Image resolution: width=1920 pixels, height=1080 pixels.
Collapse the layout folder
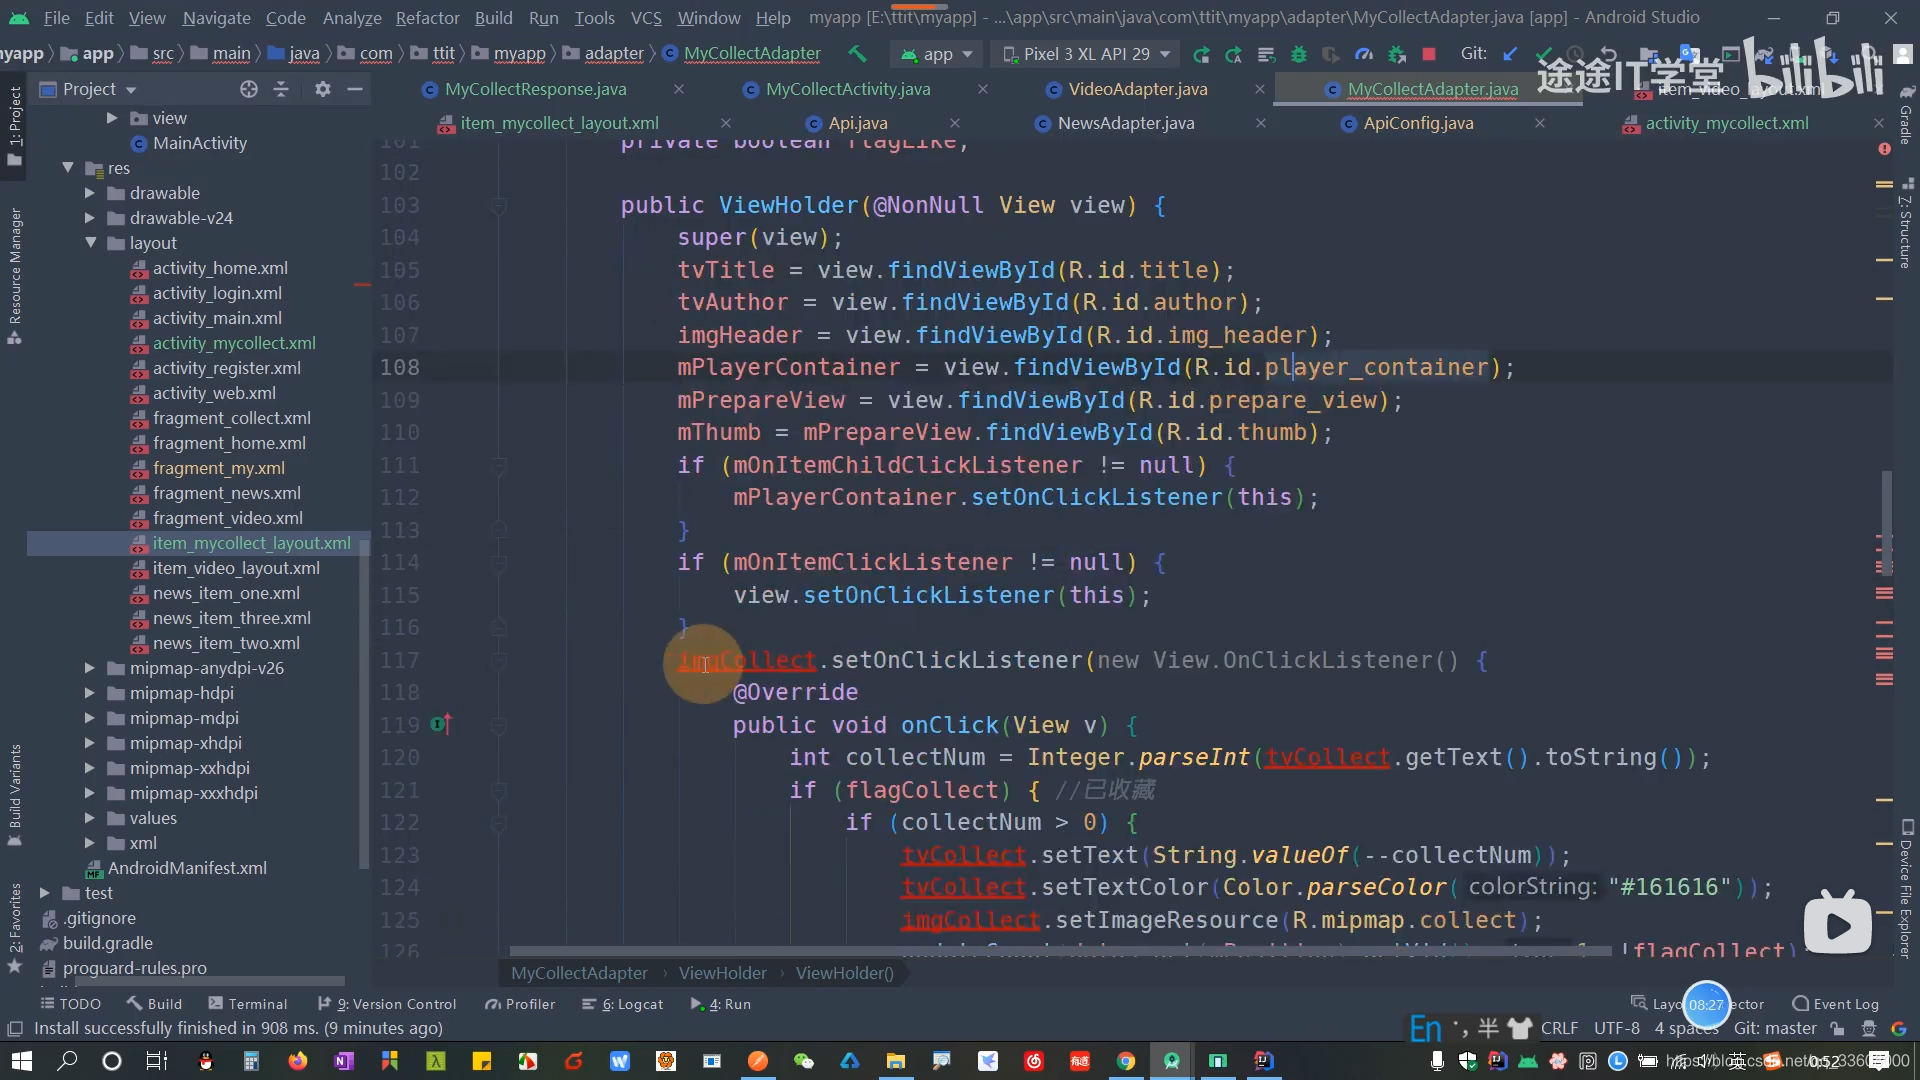[x=90, y=243]
